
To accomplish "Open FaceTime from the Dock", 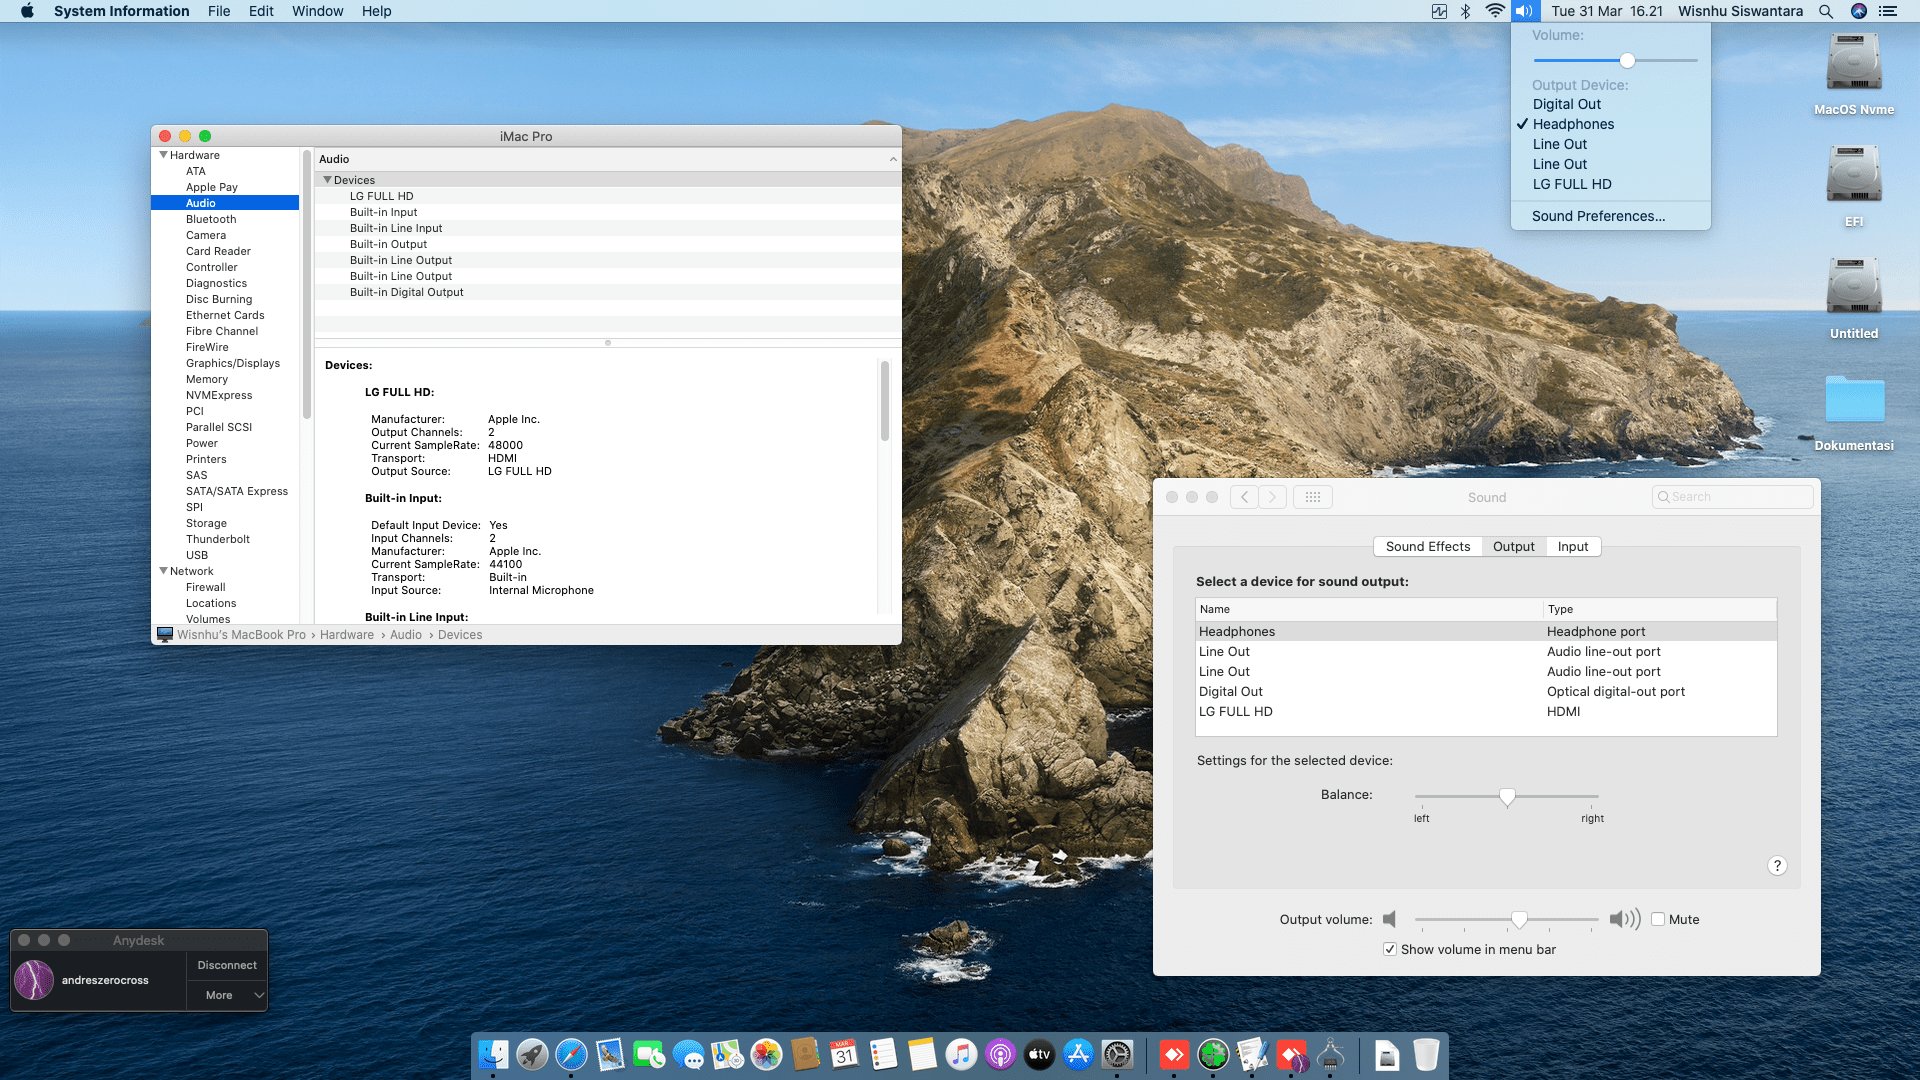I will pos(649,1054).
